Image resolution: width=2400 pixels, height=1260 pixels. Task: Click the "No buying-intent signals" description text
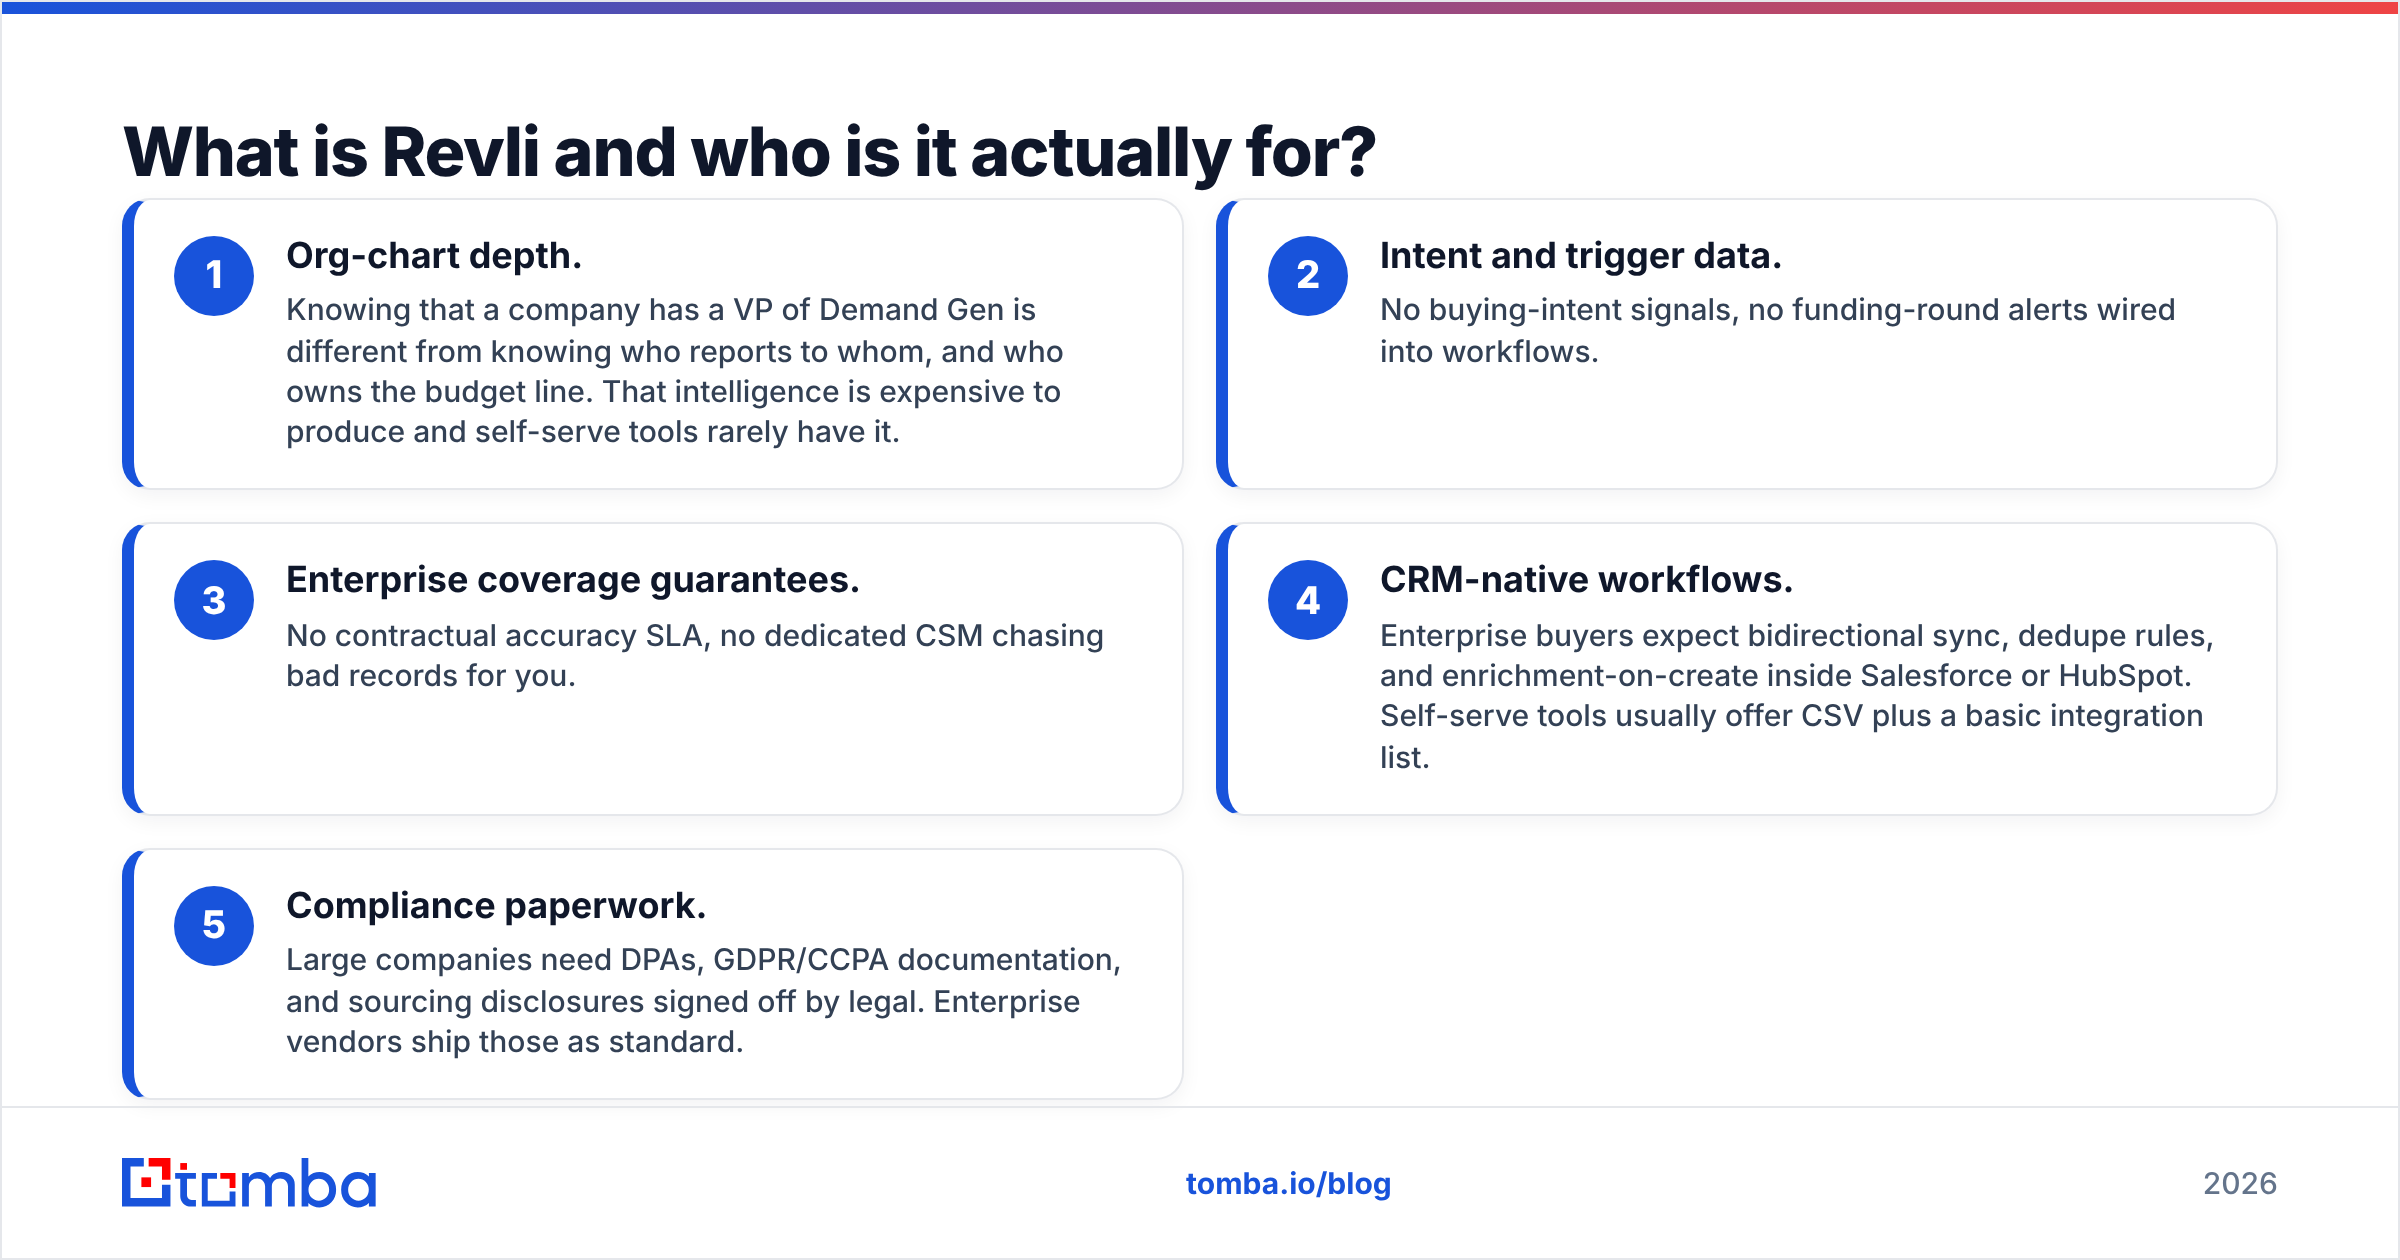pyautogui.click(x=1778, y=331)
